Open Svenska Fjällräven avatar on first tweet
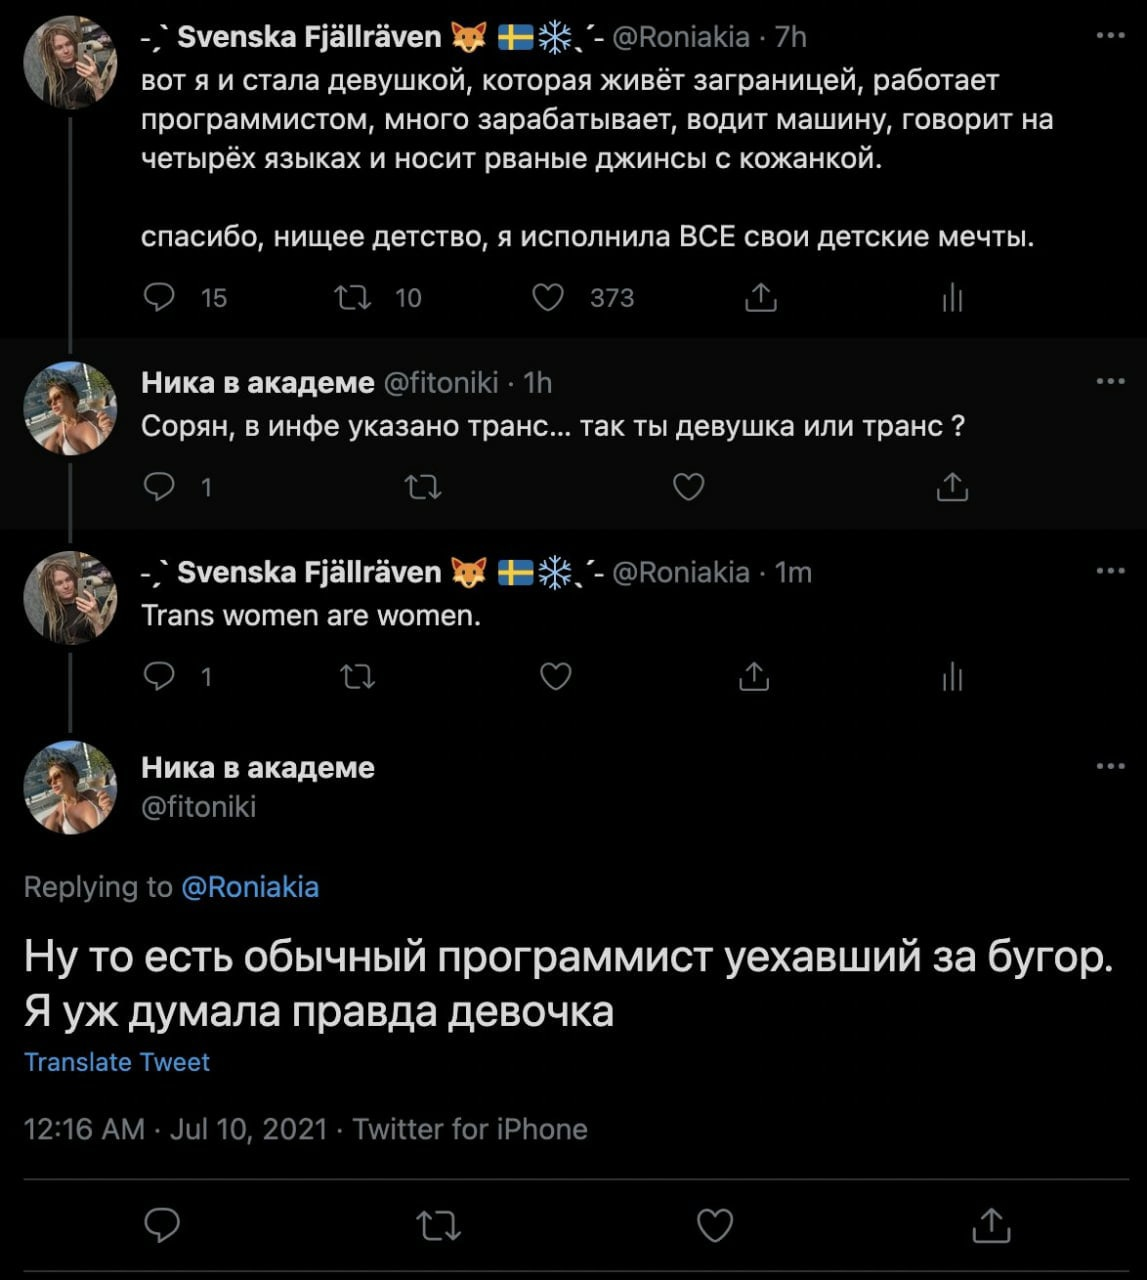This screenshot has width=1147, height=1280. tap(70, 62)
